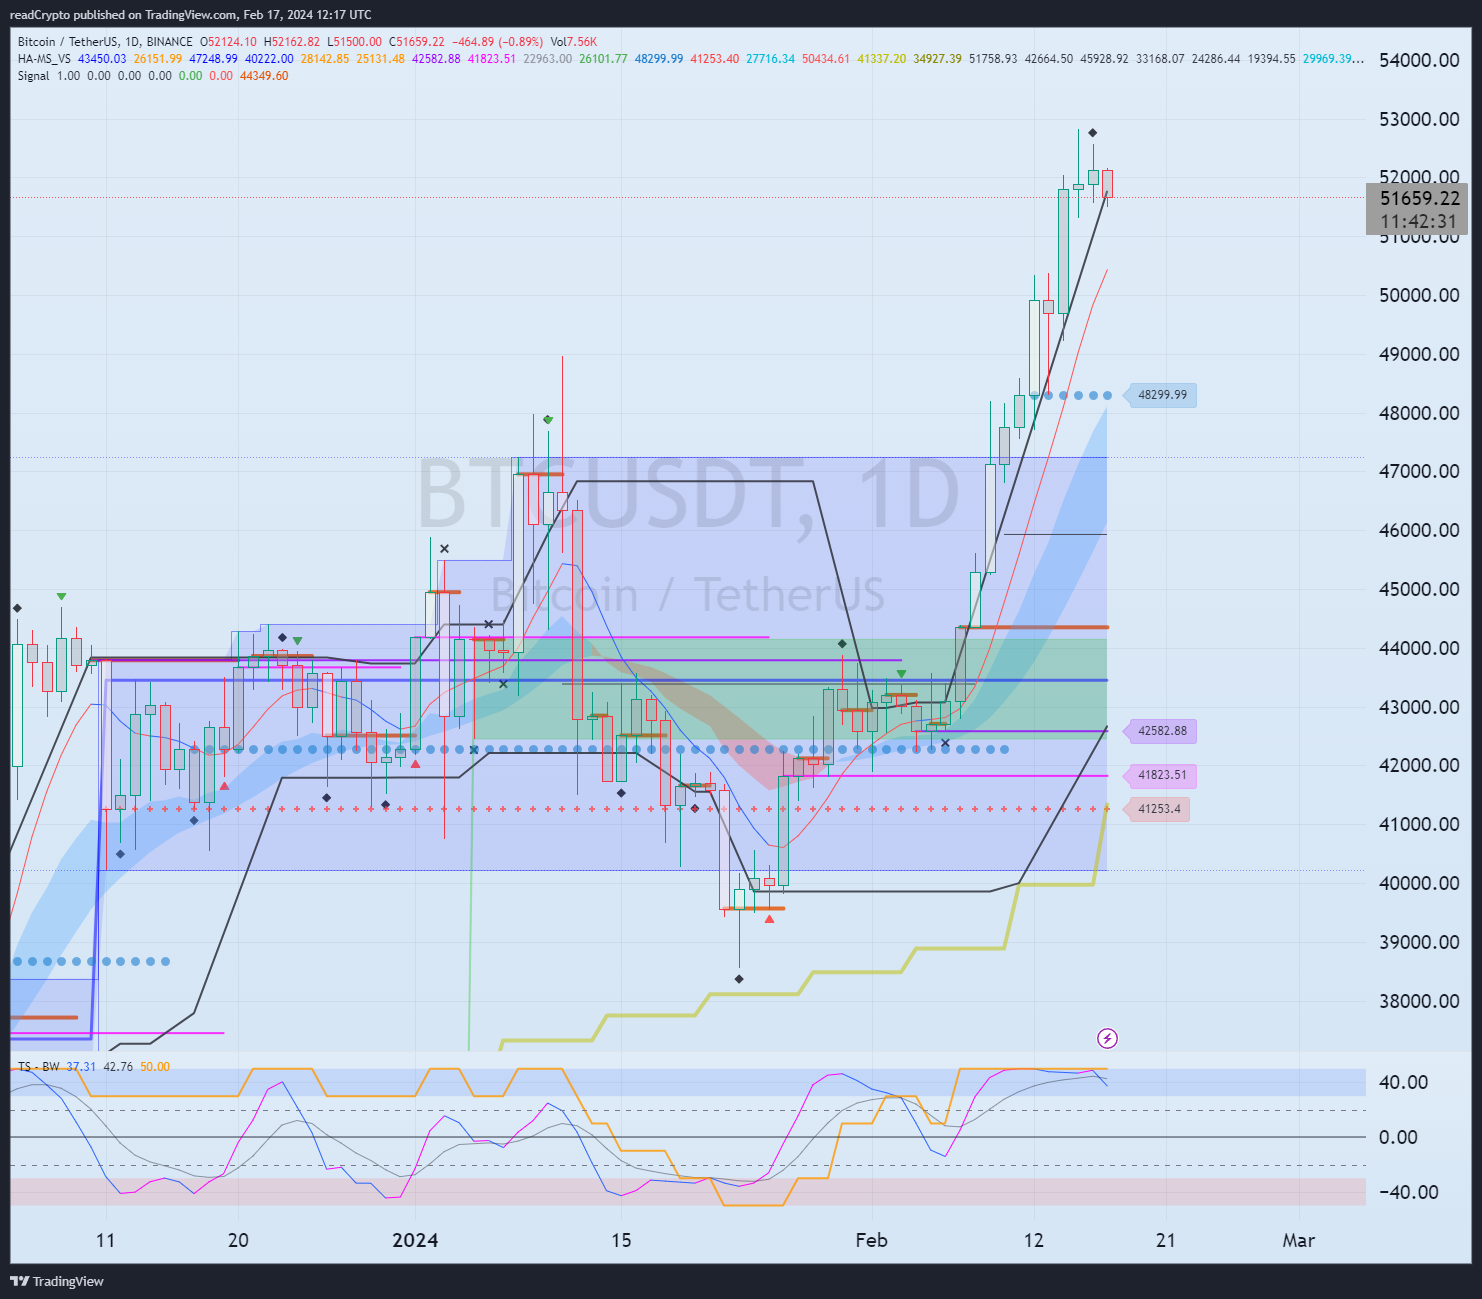Click the volume readout Vol7.56K
This screenshot has height=1299, width=1482.
pyautogui.click(x=574, y=42)
